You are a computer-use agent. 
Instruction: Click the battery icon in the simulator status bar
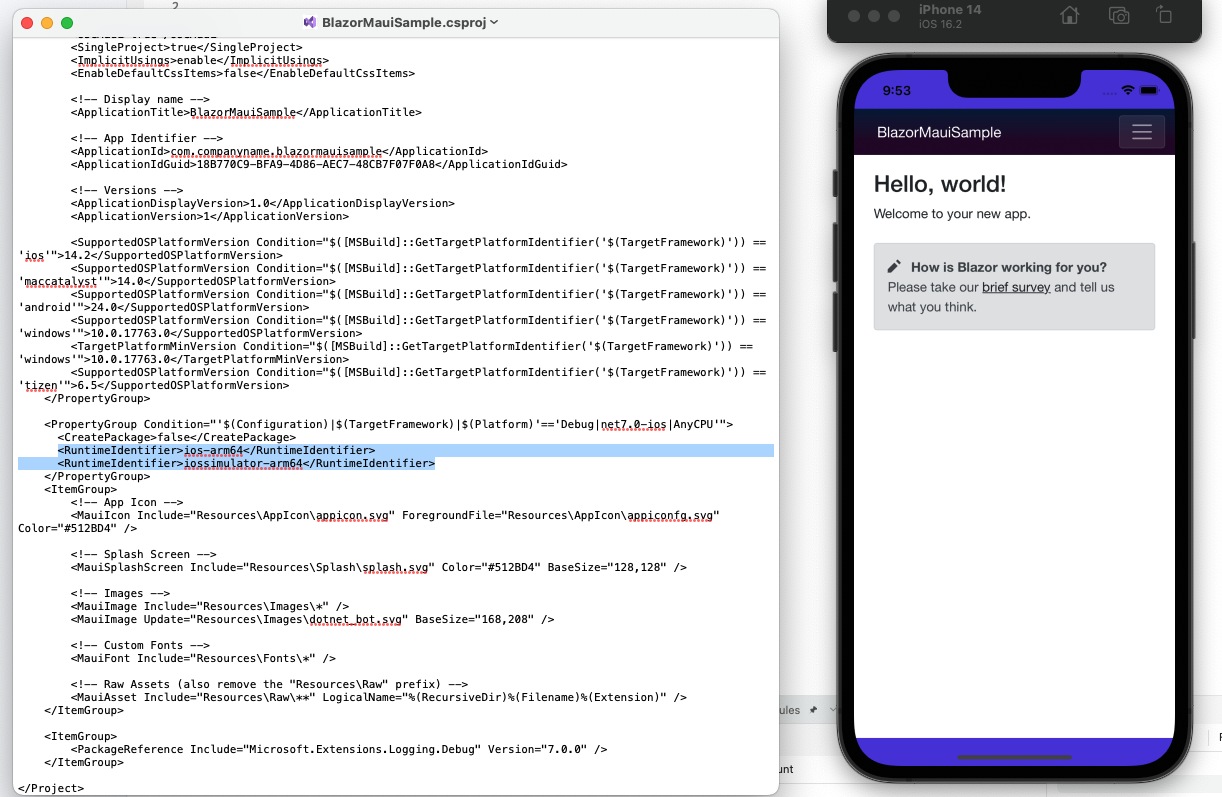point(1149,90)
